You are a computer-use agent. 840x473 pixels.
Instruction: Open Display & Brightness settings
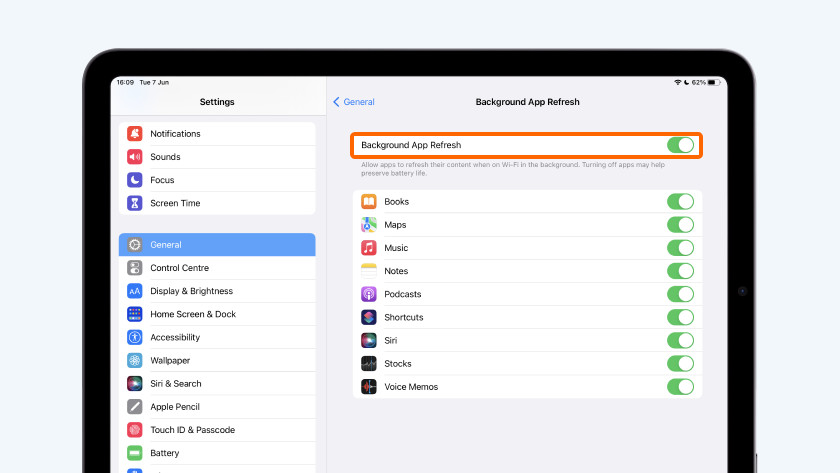click(191, 291)
